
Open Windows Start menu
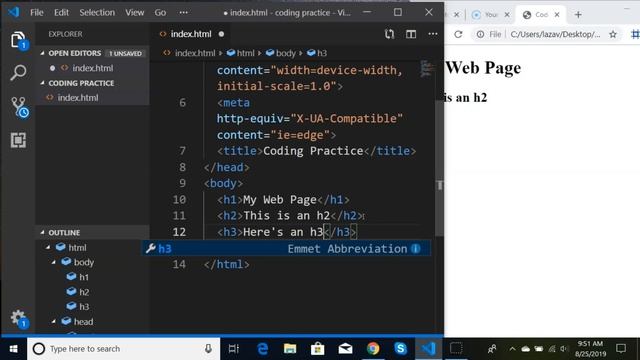click(13, 349)
